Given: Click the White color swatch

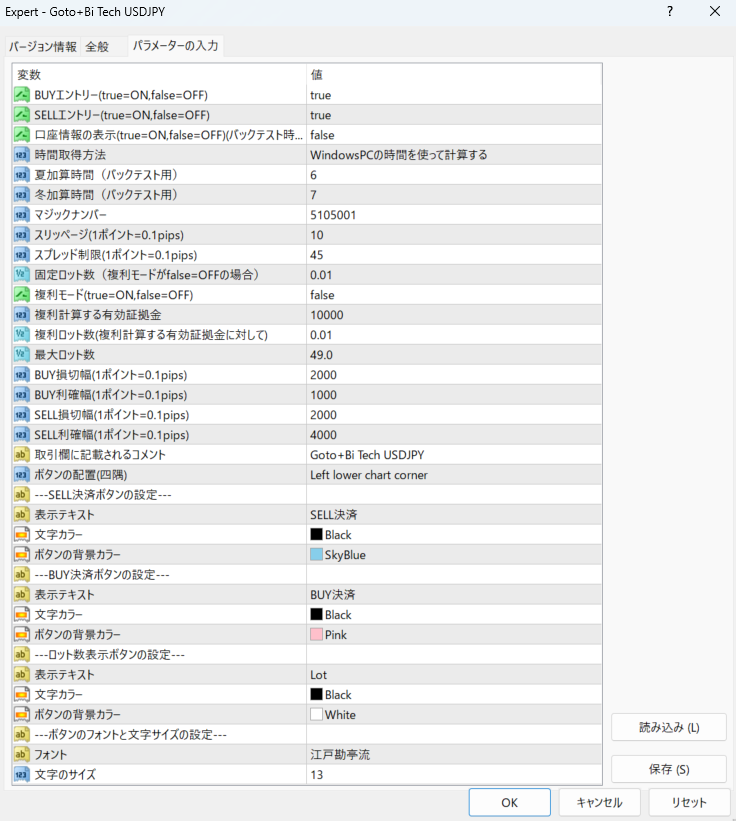Looking at the screenshot, I should pos(316,714).
